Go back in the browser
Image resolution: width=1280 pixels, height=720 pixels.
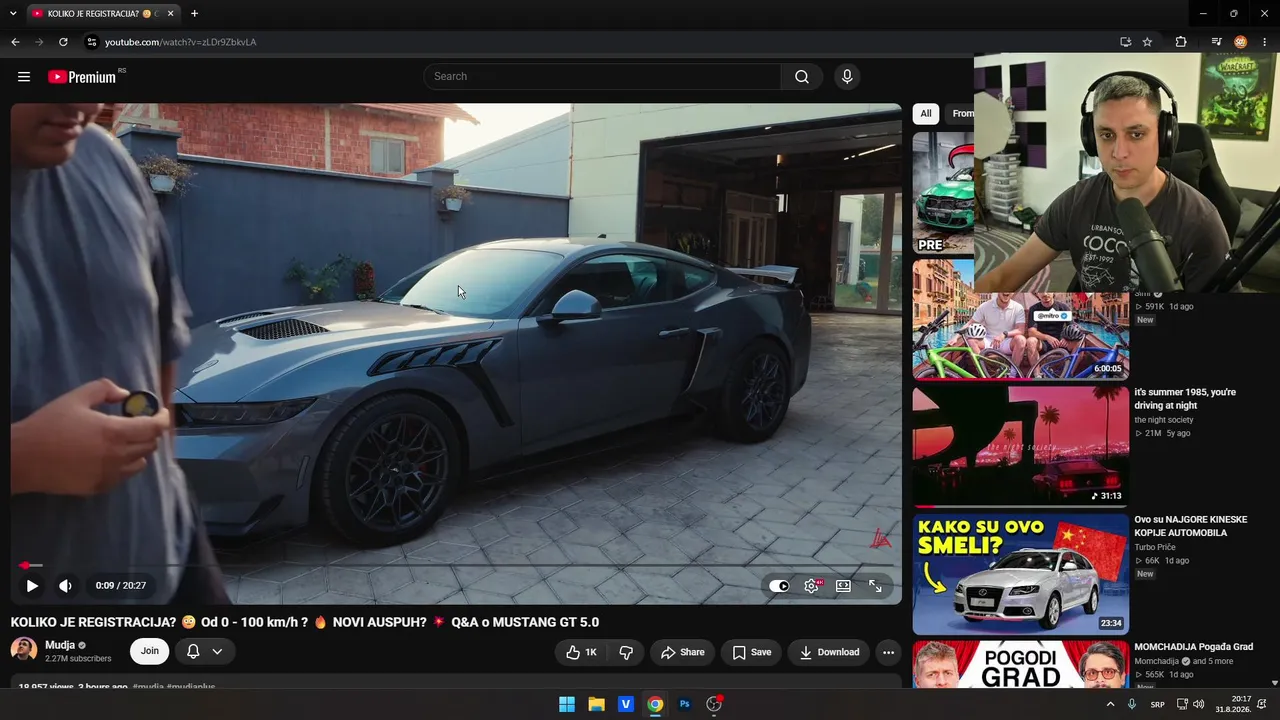[15, 42]
